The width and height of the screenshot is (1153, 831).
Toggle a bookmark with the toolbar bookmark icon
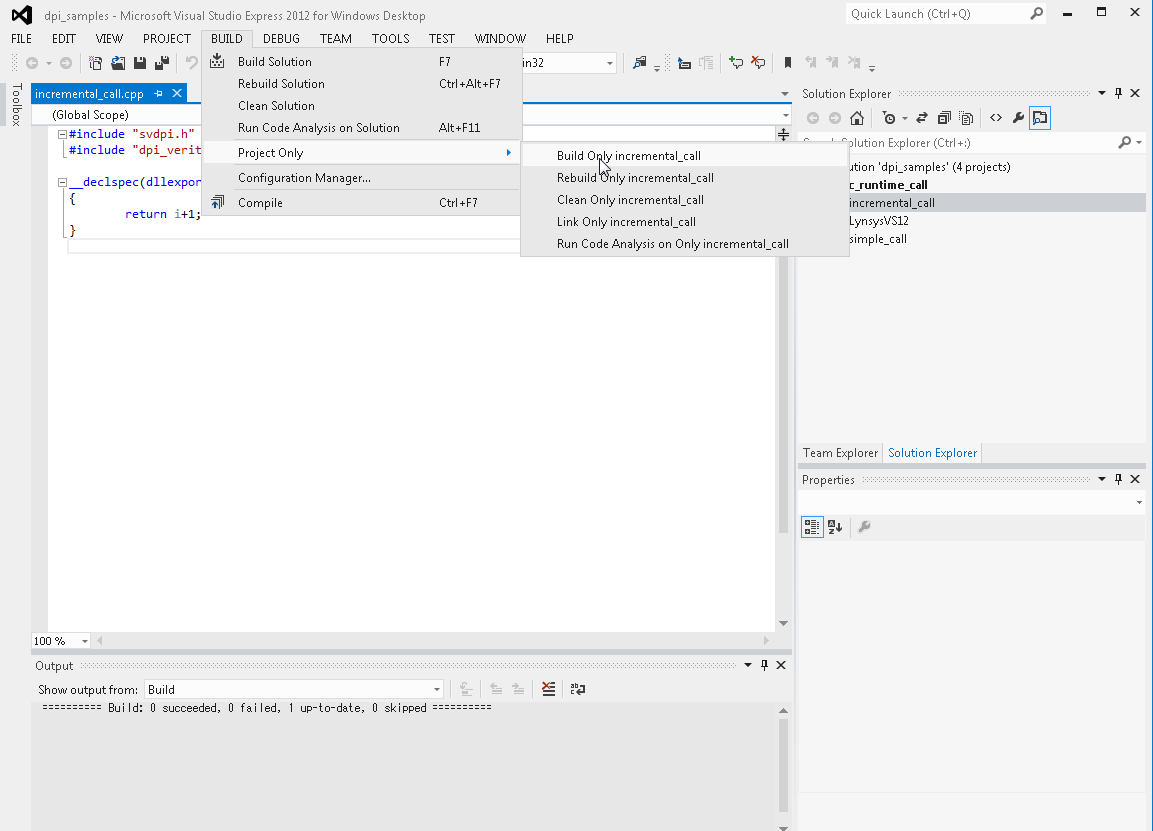click(x=788, y=63)
